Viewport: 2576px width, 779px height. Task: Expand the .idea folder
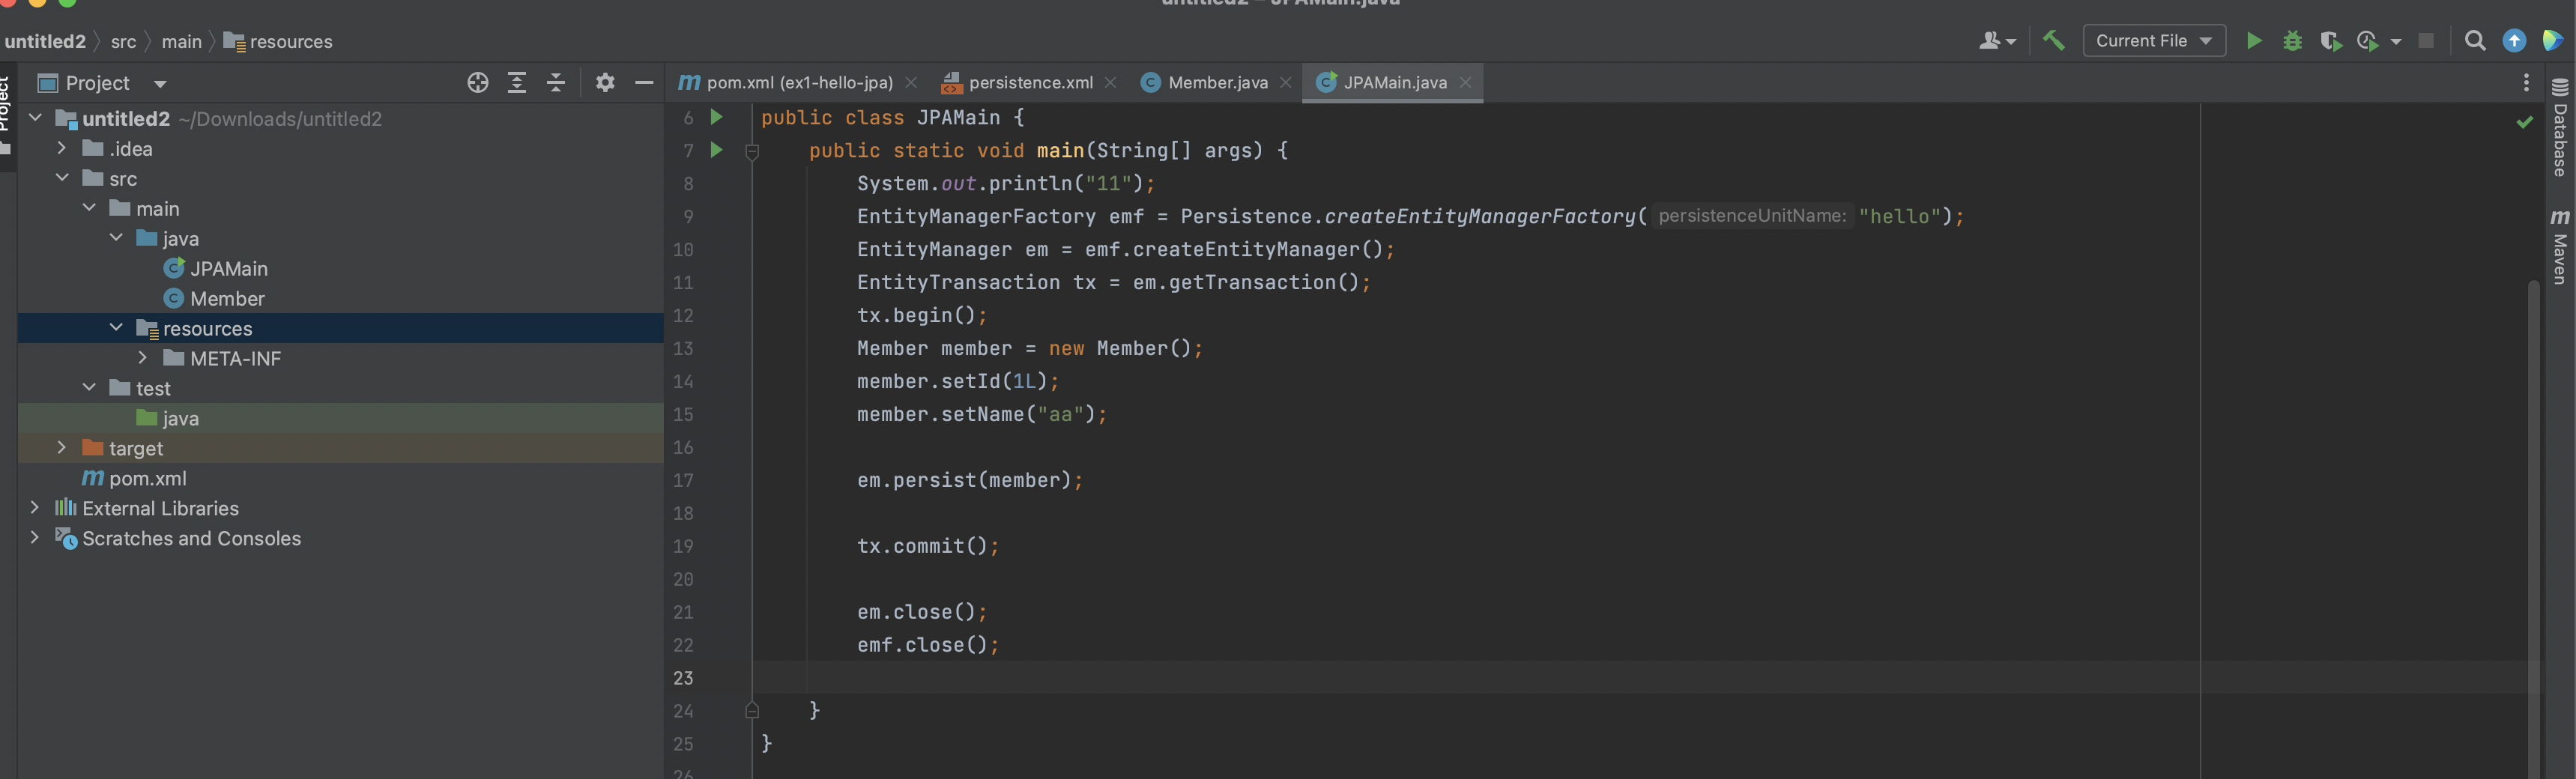pyautogui.click(x=62, y=148)
